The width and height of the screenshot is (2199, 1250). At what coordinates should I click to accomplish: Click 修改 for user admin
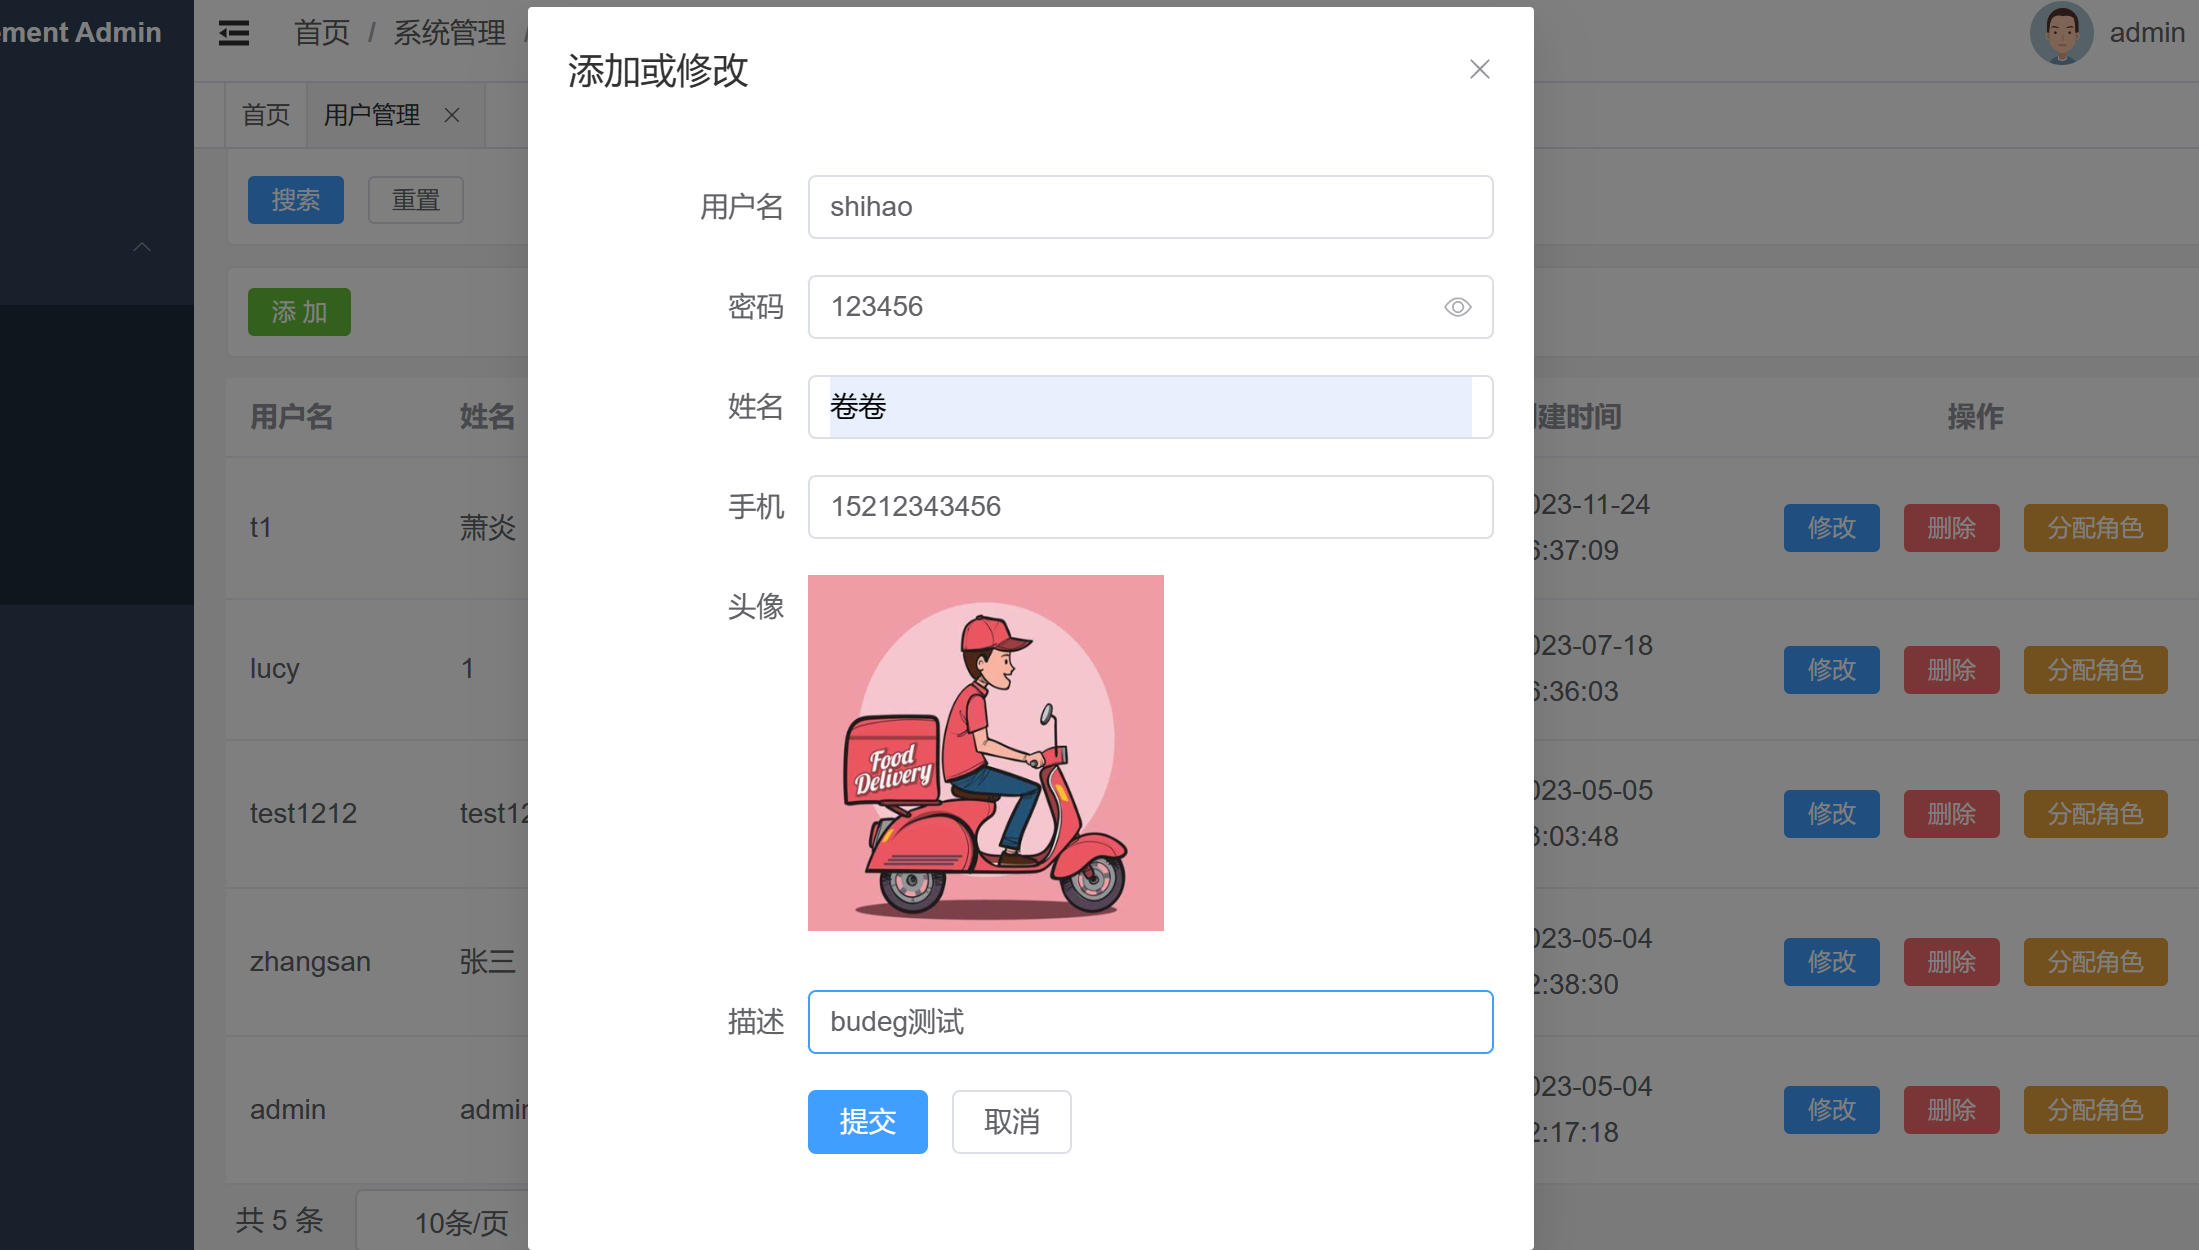pos(1832,1110)
